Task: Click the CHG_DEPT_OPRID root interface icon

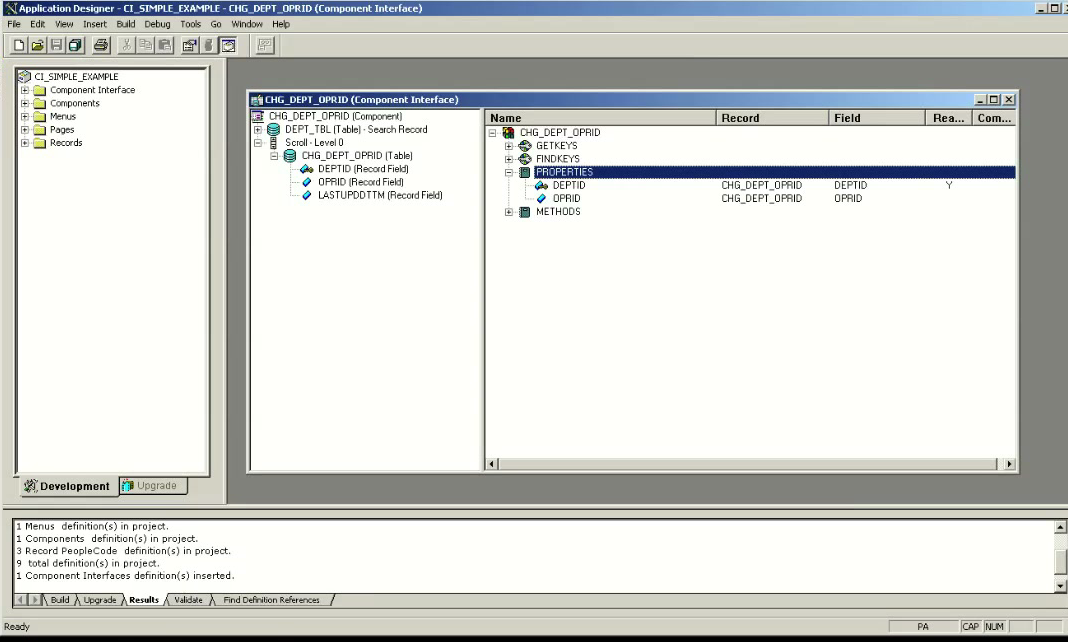Action: (x=508, y=133)
